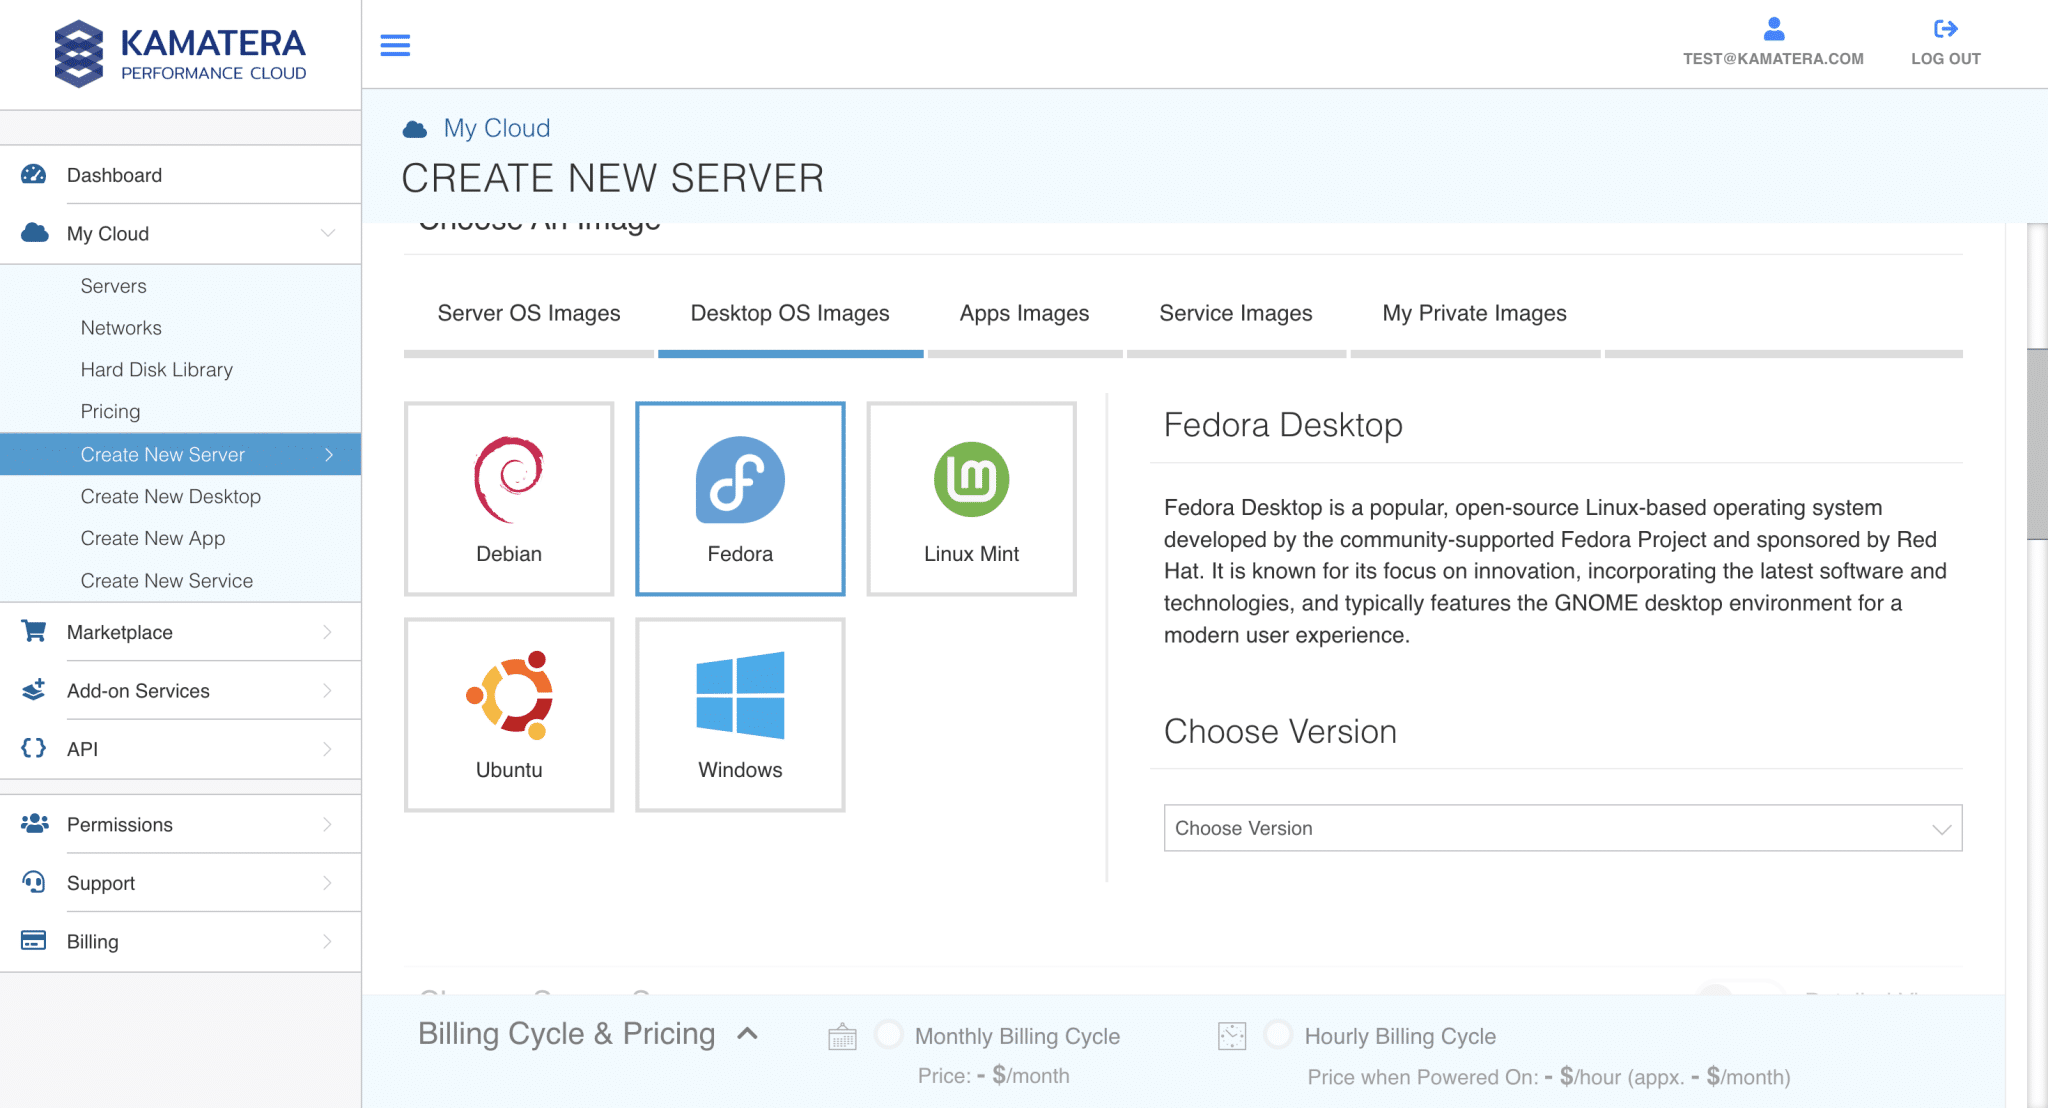The width and height of the screenshot is (2048, 1108).
Task: Open the Choose Version dropdown
Action: tap(1562, 828)
